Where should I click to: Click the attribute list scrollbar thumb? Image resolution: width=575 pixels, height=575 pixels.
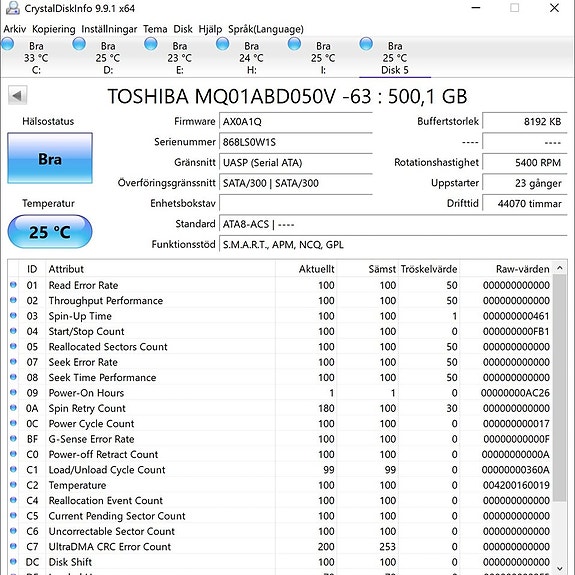point(560,388)
